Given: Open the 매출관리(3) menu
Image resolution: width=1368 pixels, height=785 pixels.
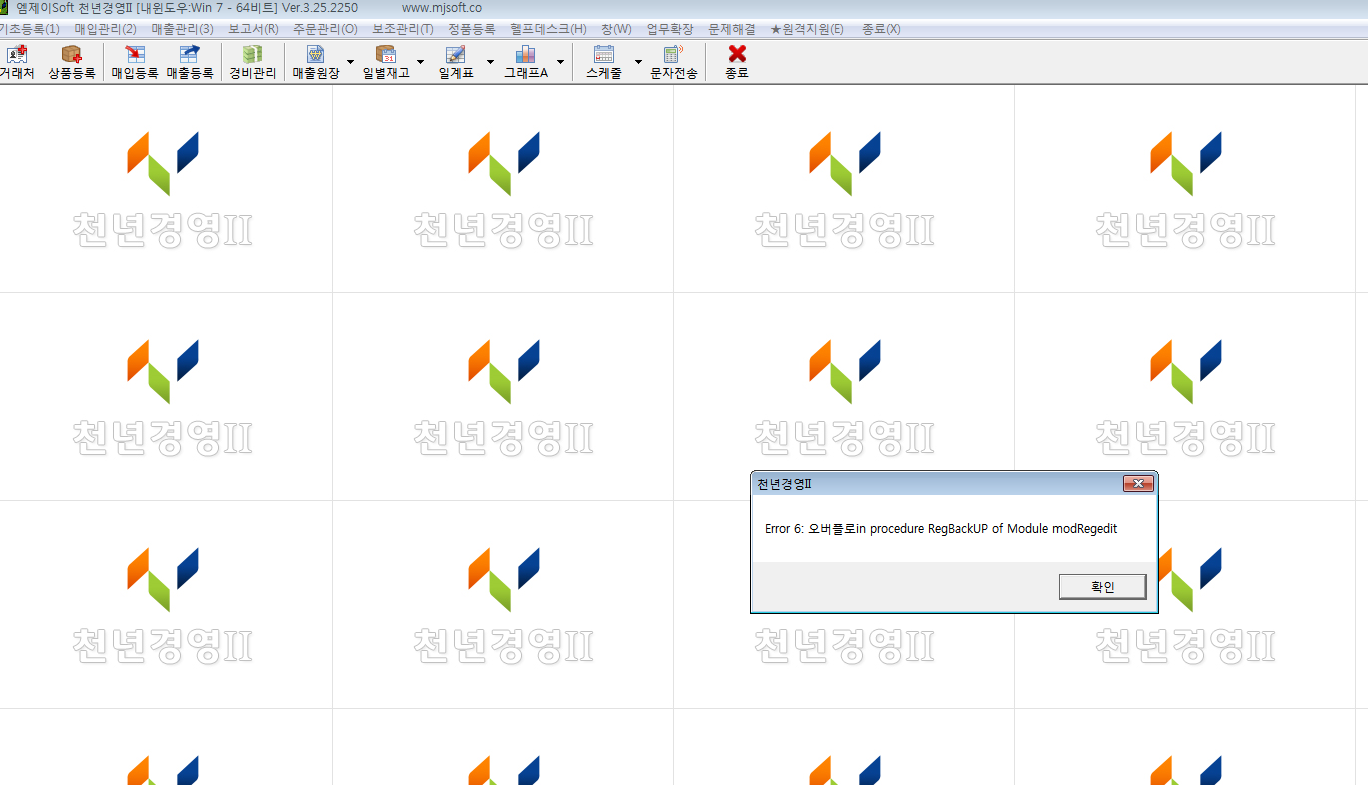Looking at the screenshot, I should tap(182, 29).
